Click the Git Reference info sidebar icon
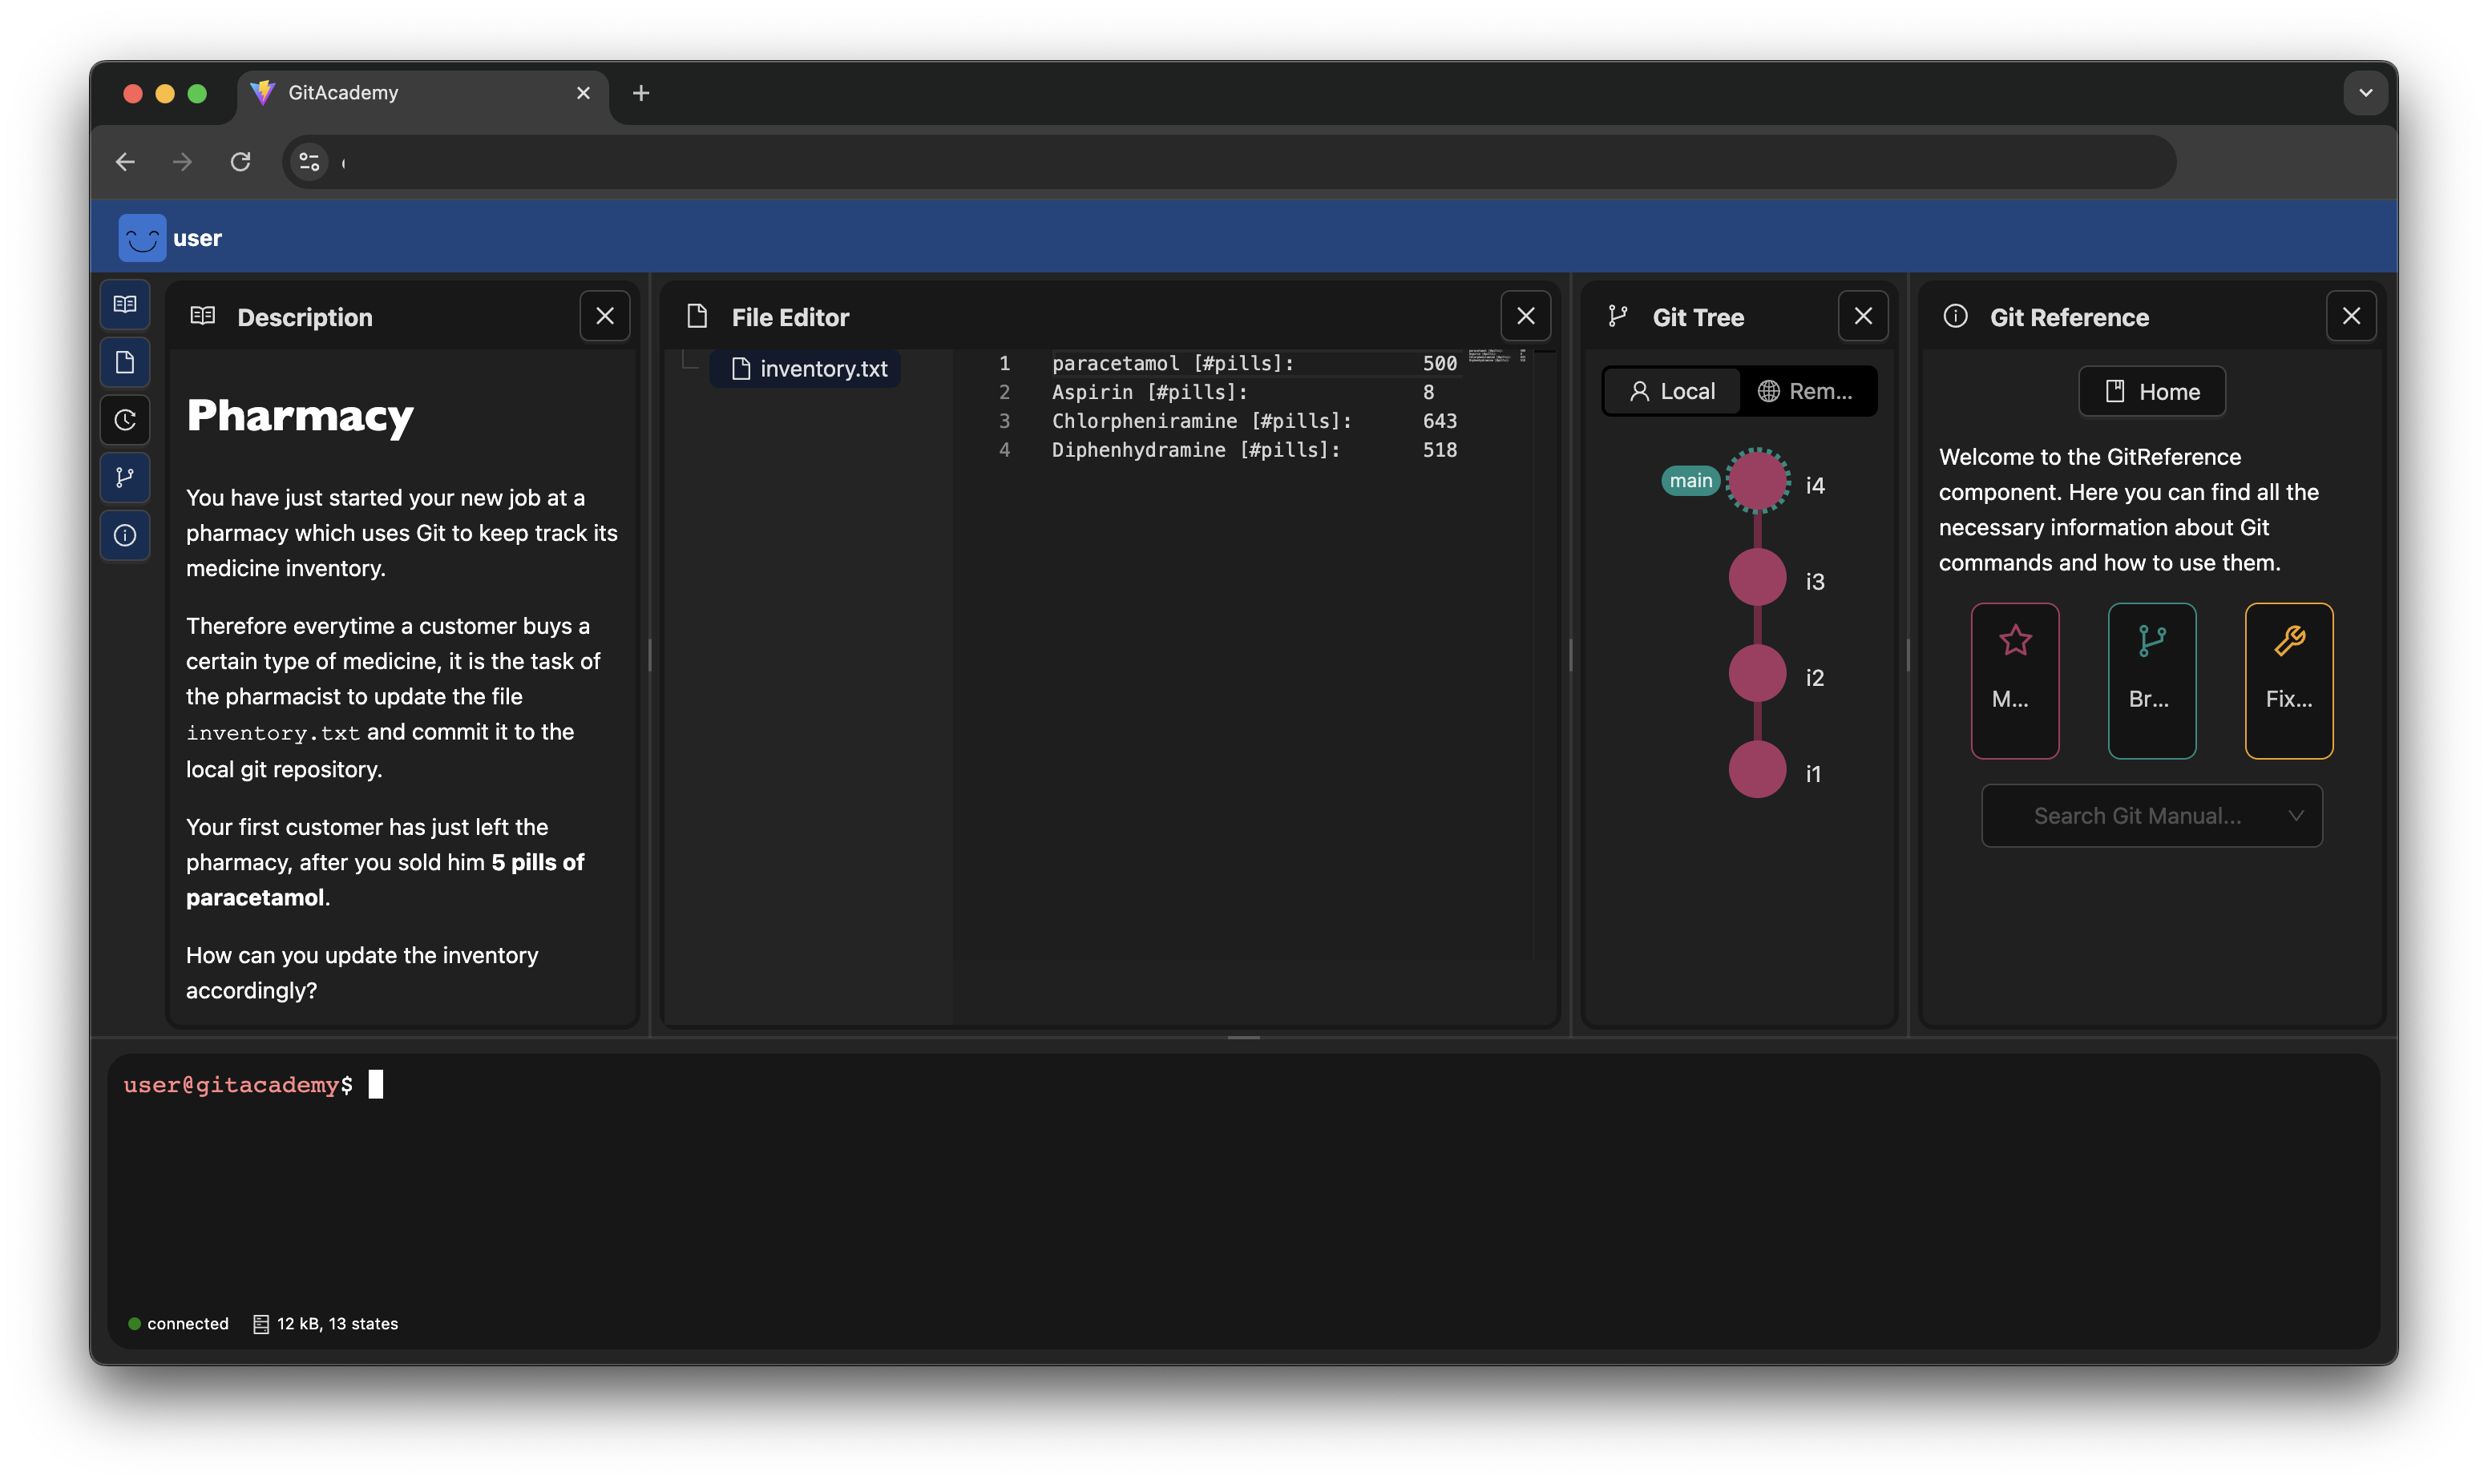The width and height of the screenshot is (2488, 1484). [x=125, y=535]
